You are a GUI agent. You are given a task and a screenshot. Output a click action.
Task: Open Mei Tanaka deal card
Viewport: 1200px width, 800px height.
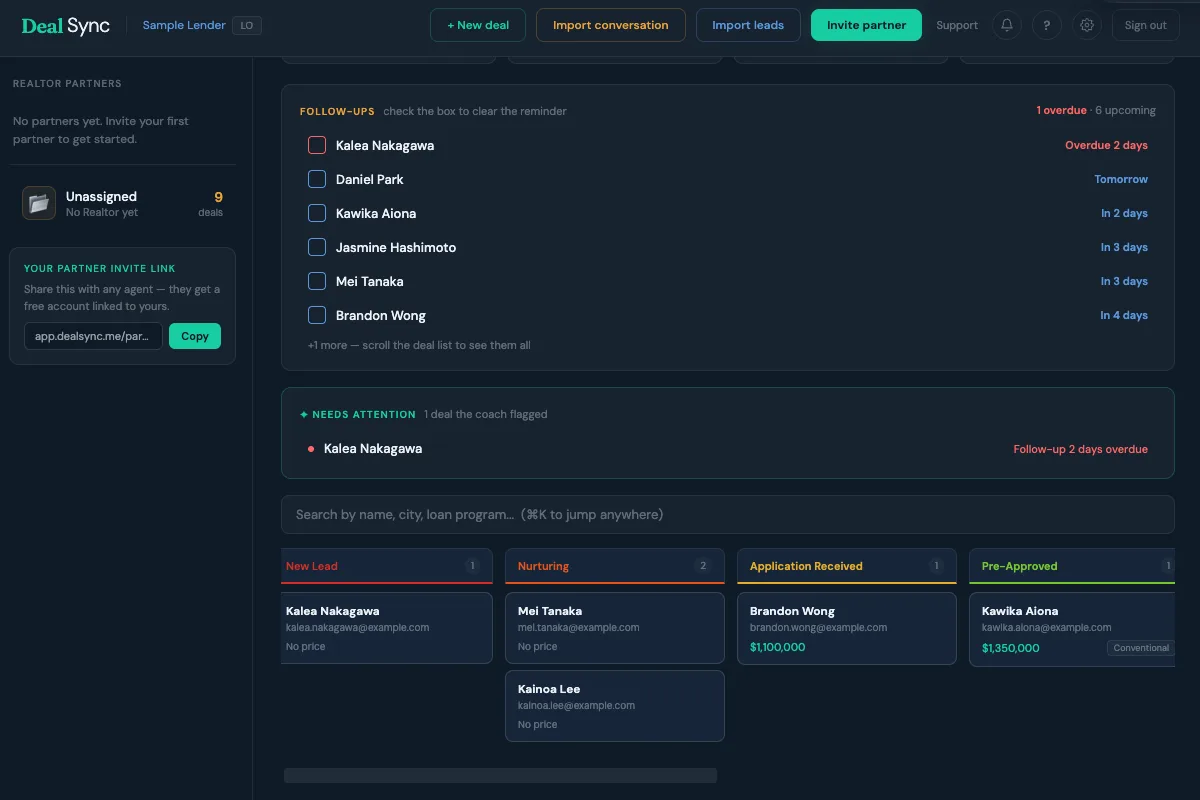click(x=615, y=628)
